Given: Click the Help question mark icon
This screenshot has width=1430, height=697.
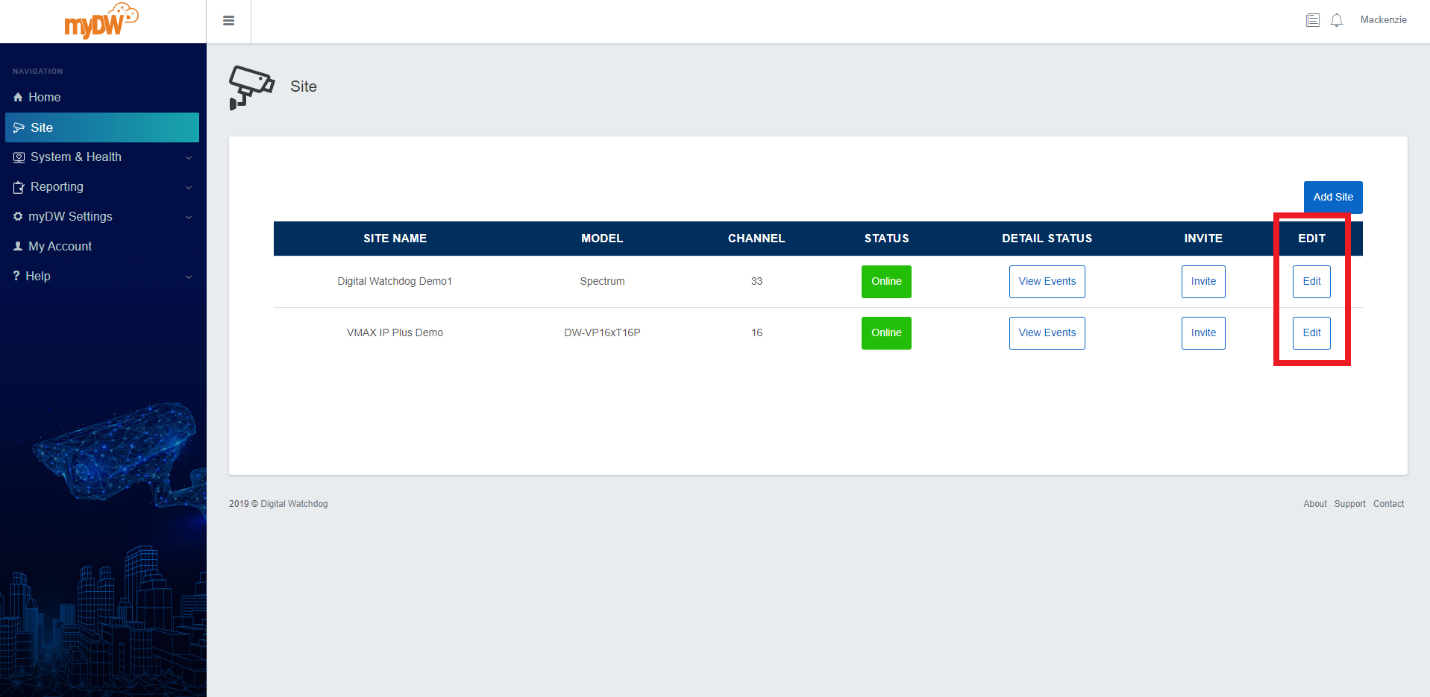Looking at the screenshot, I should [17, 276].
